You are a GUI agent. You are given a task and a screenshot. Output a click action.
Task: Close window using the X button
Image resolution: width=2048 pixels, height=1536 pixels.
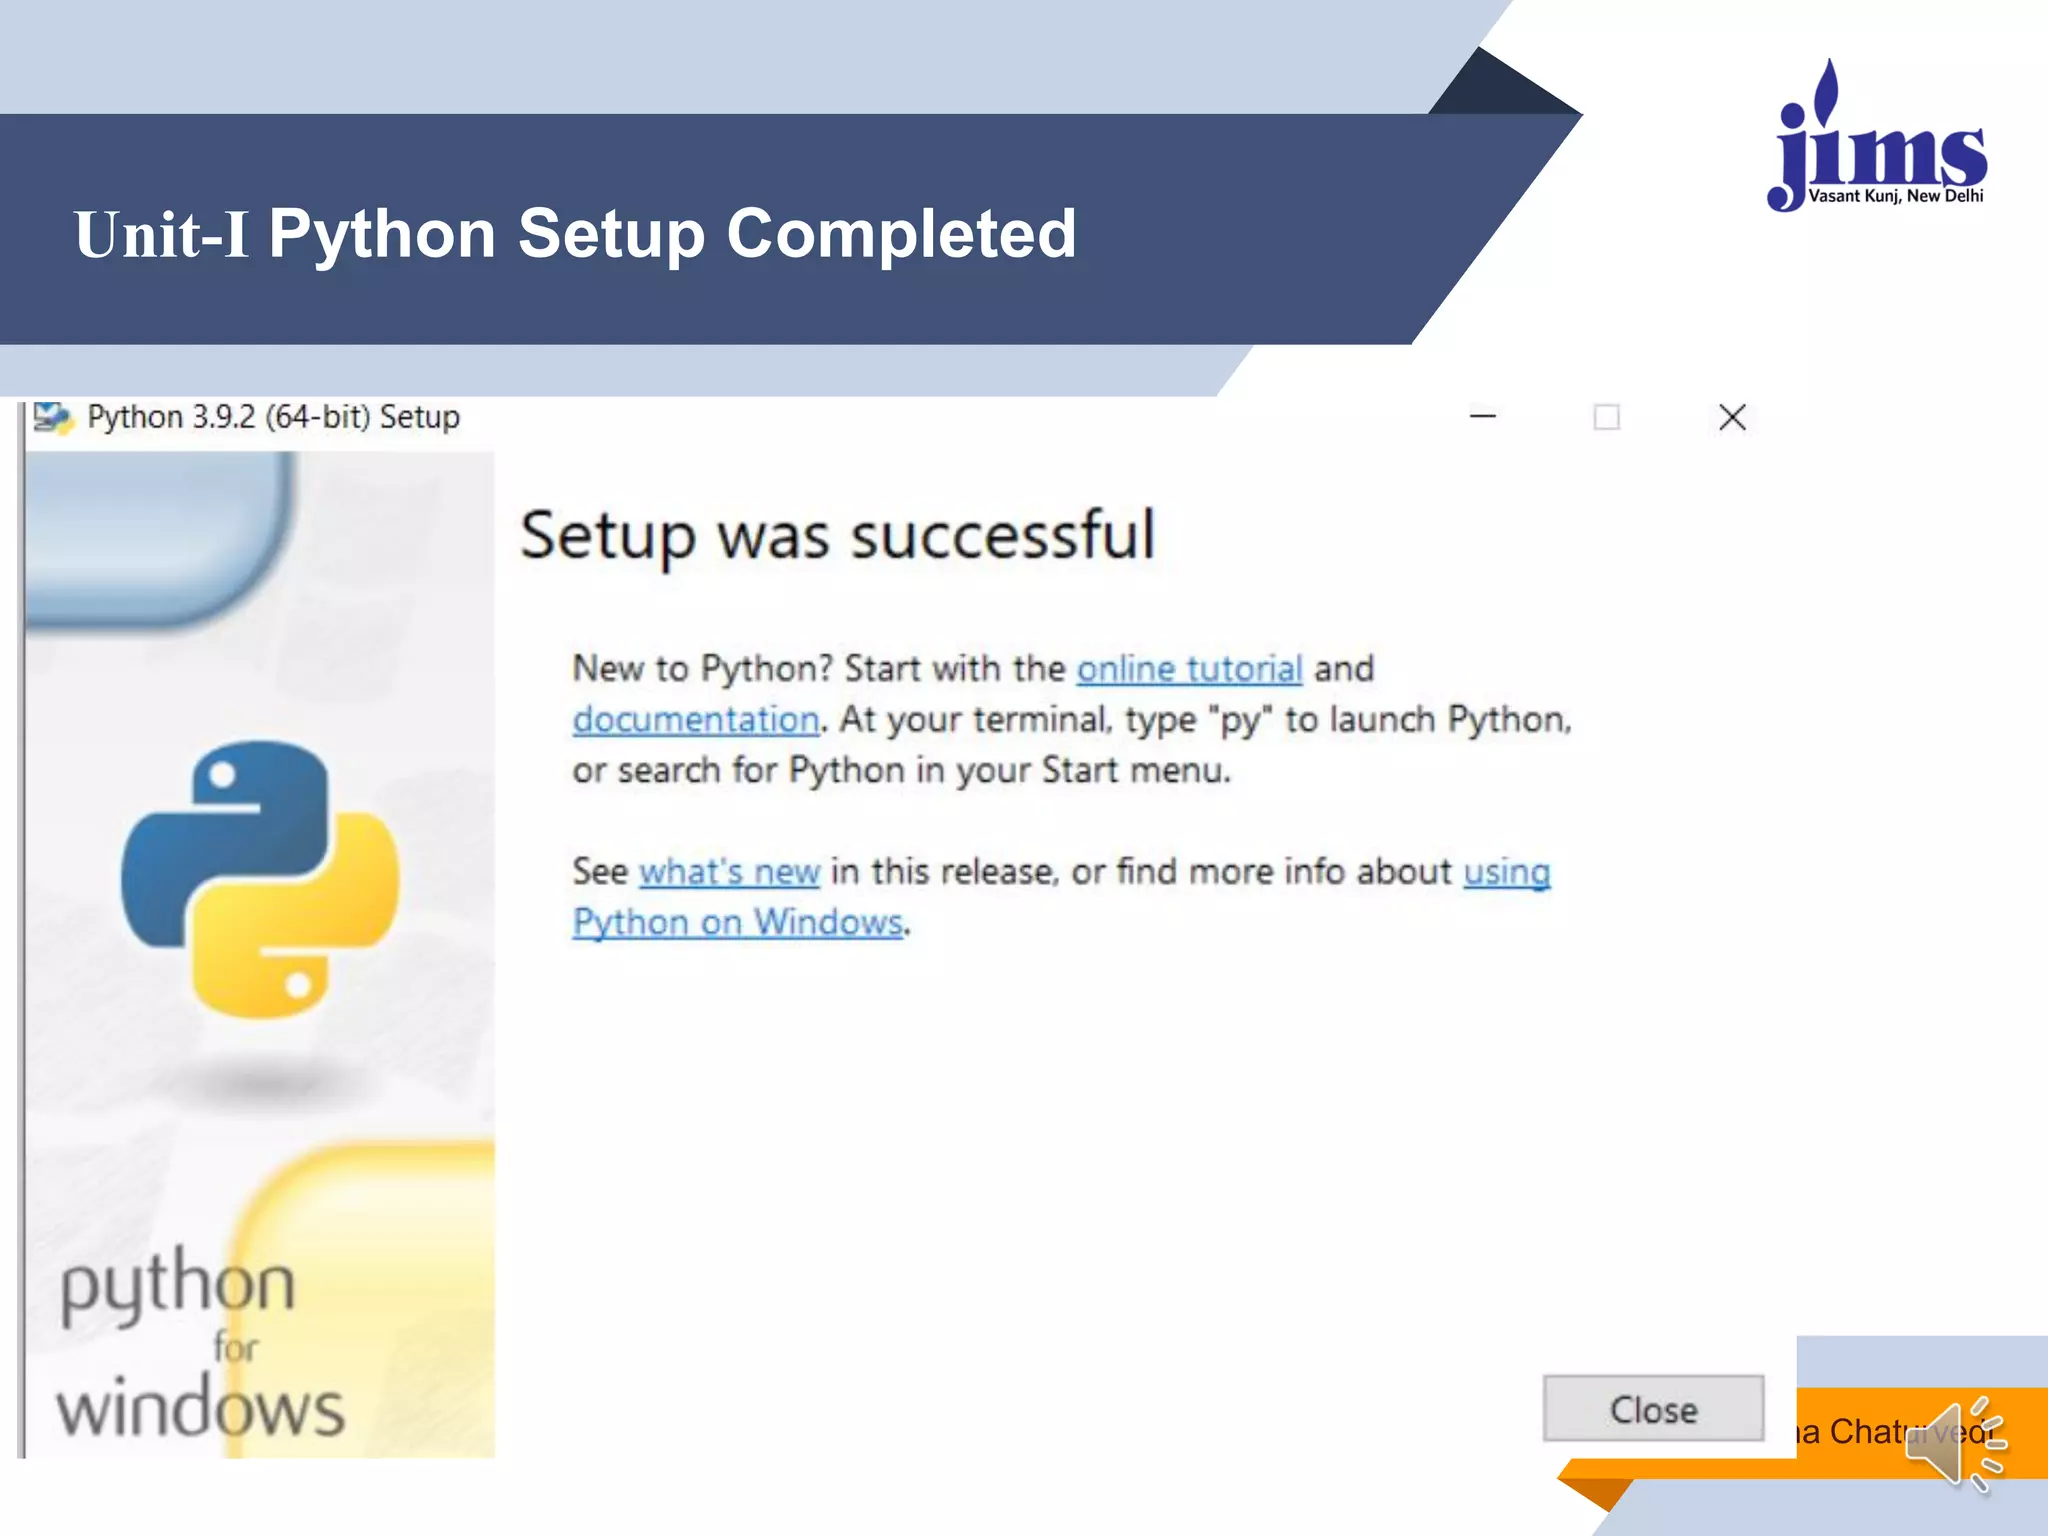(1732, 416)
